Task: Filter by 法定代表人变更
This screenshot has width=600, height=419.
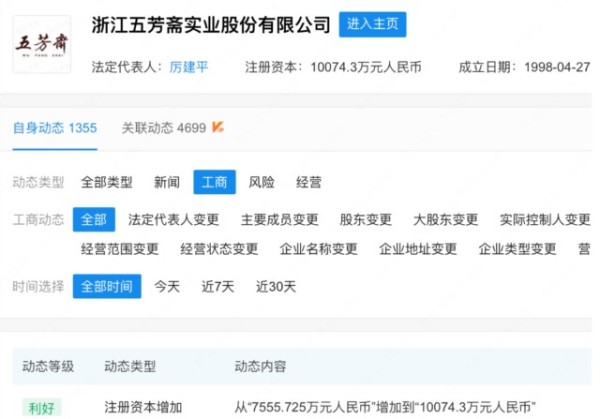Action: 173,220
